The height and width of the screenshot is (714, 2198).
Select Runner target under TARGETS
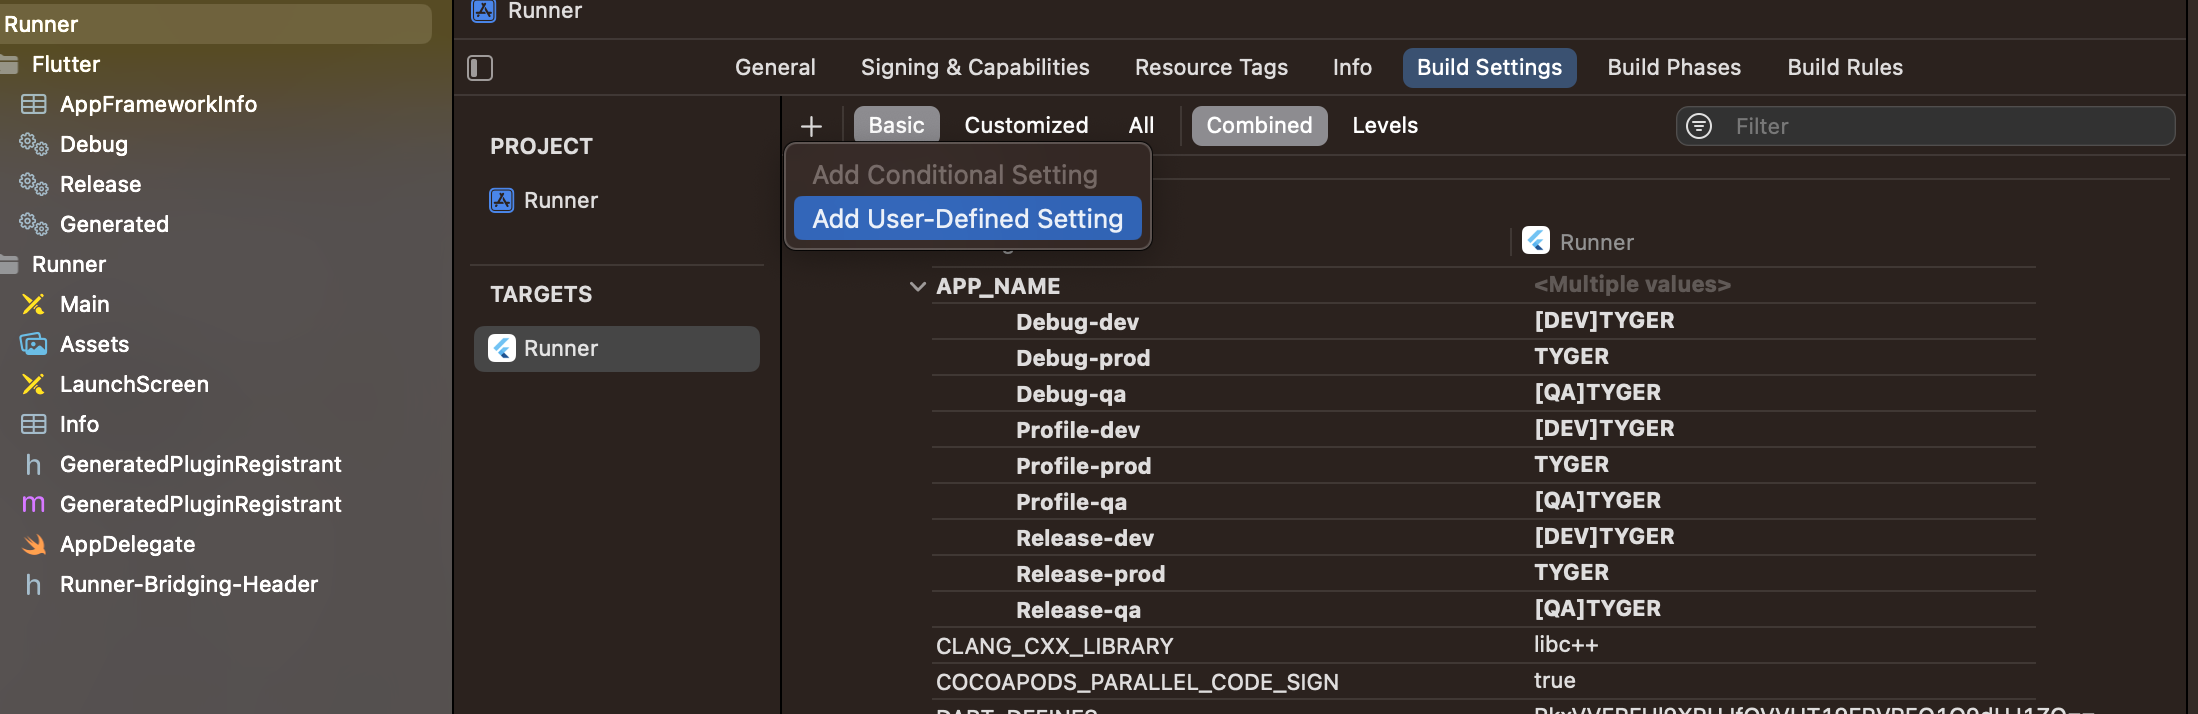(x=617, y=348)
